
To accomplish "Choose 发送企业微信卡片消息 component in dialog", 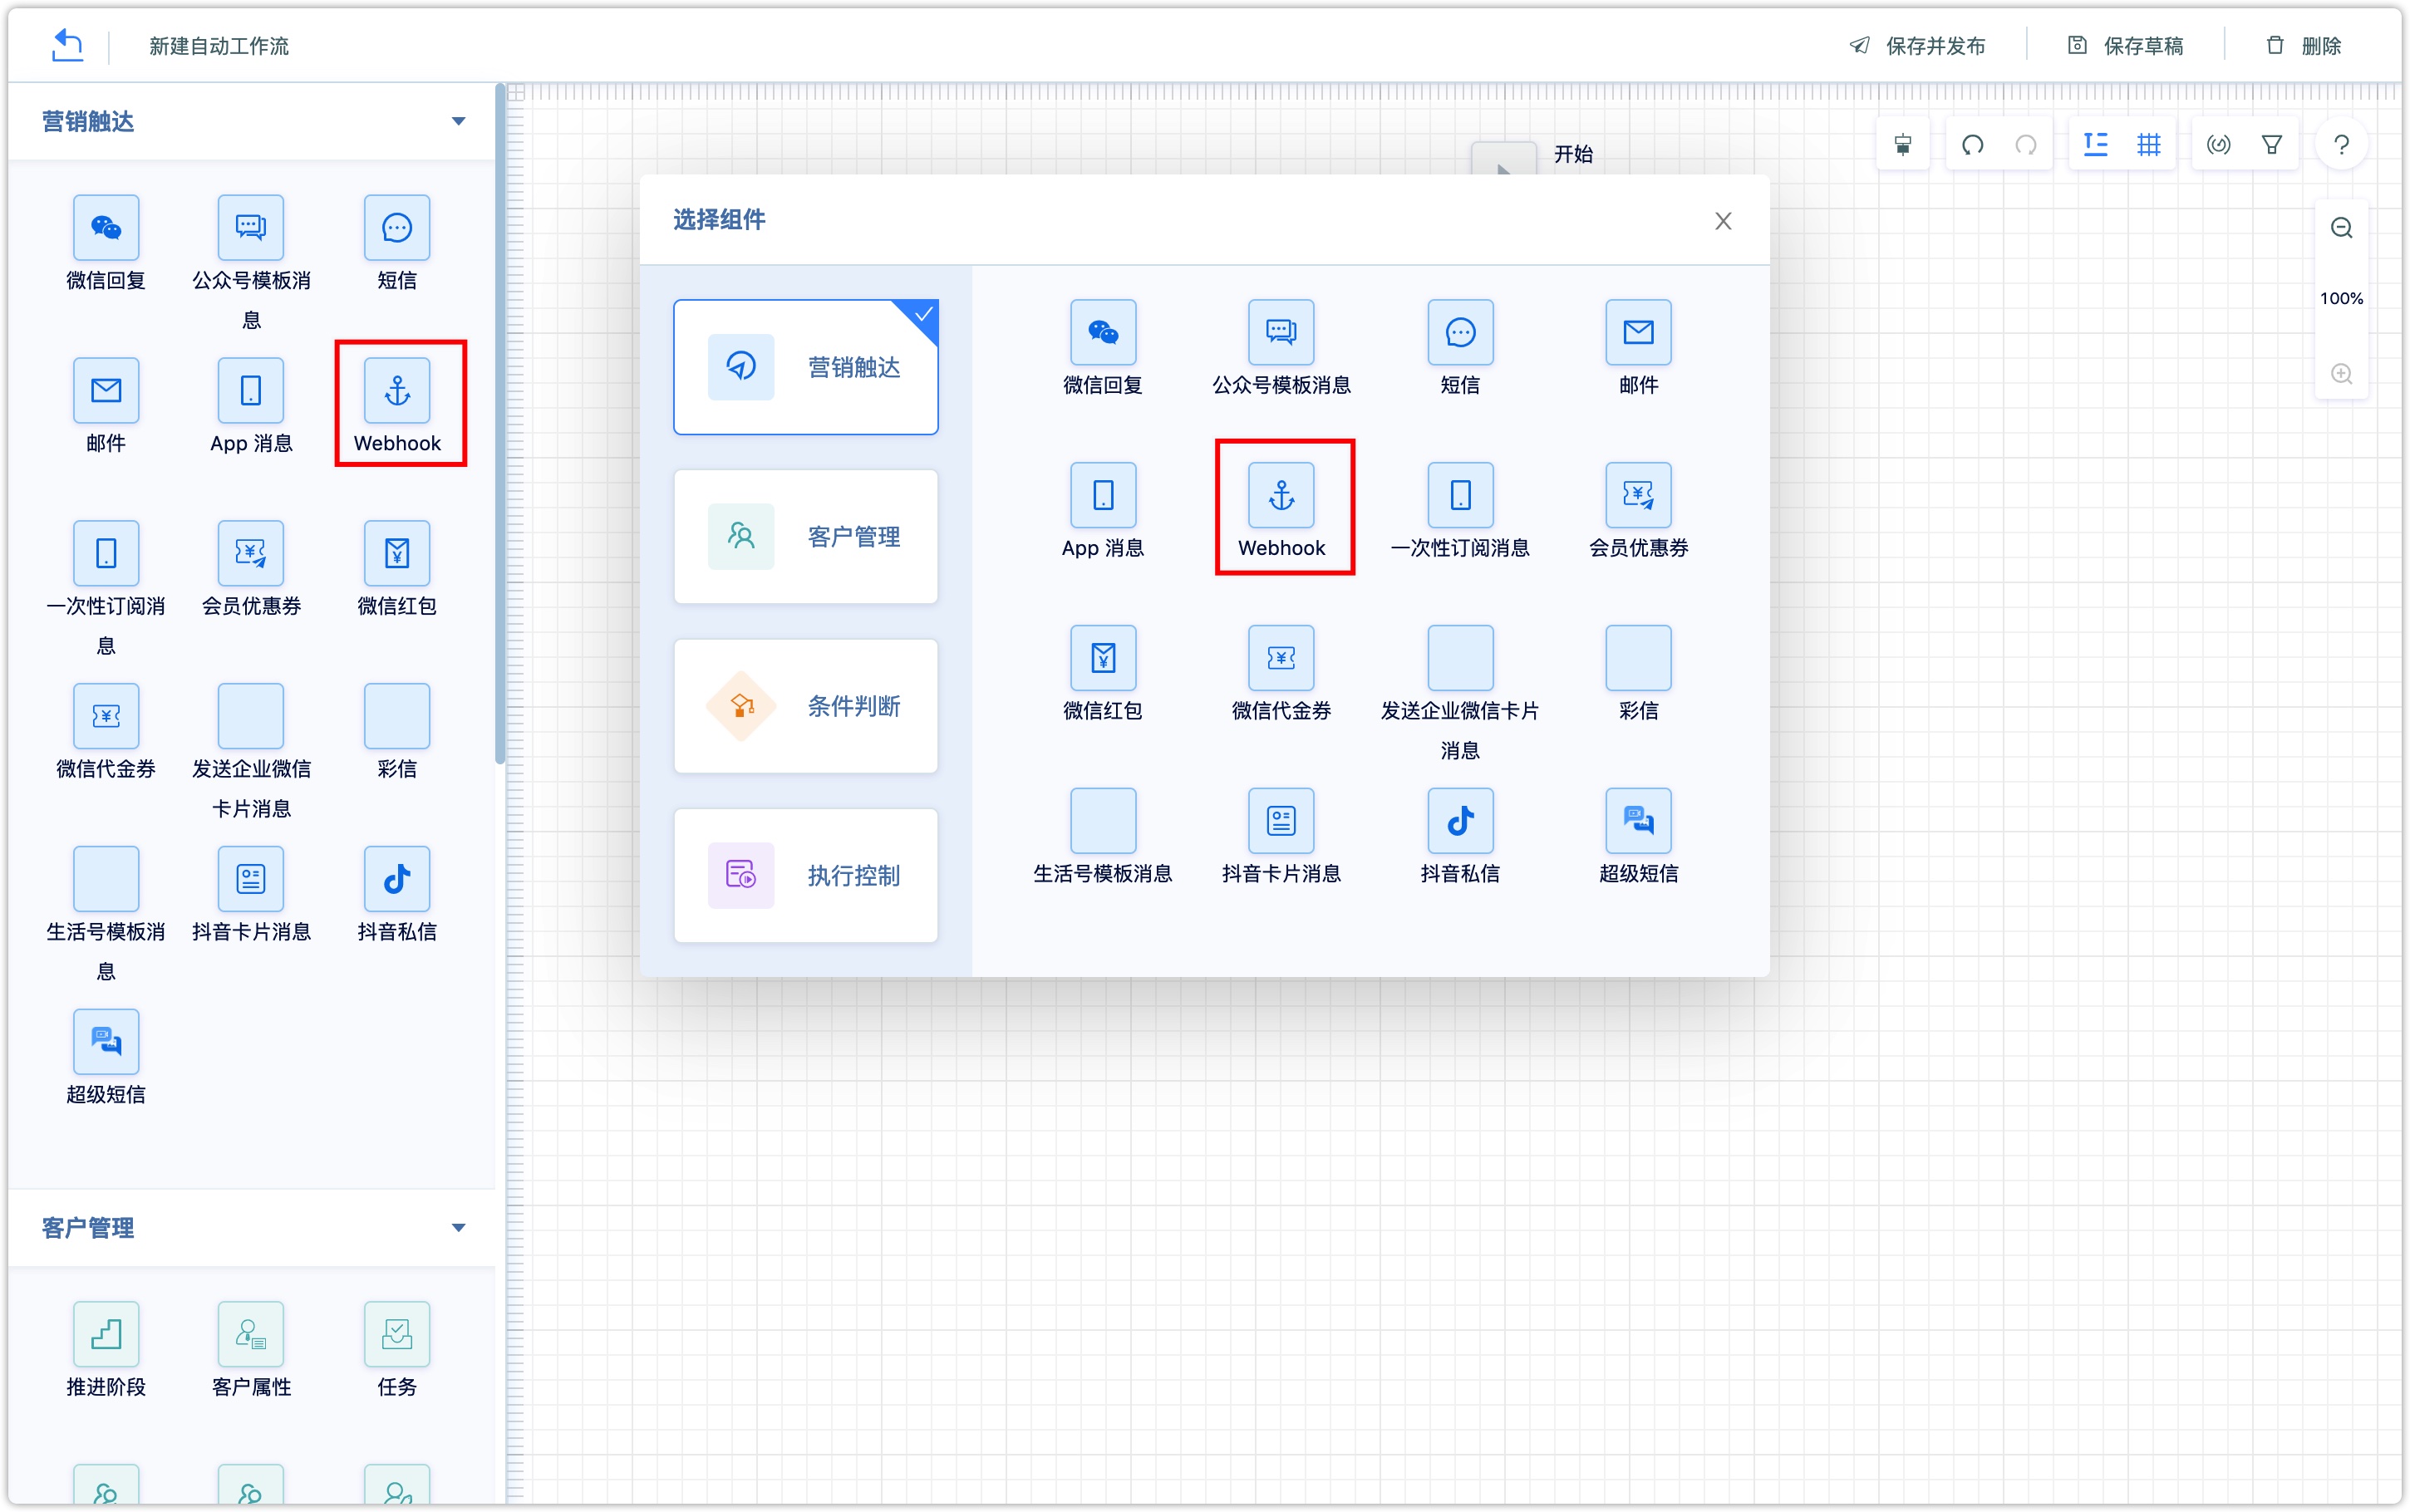I will point(1460,658).
